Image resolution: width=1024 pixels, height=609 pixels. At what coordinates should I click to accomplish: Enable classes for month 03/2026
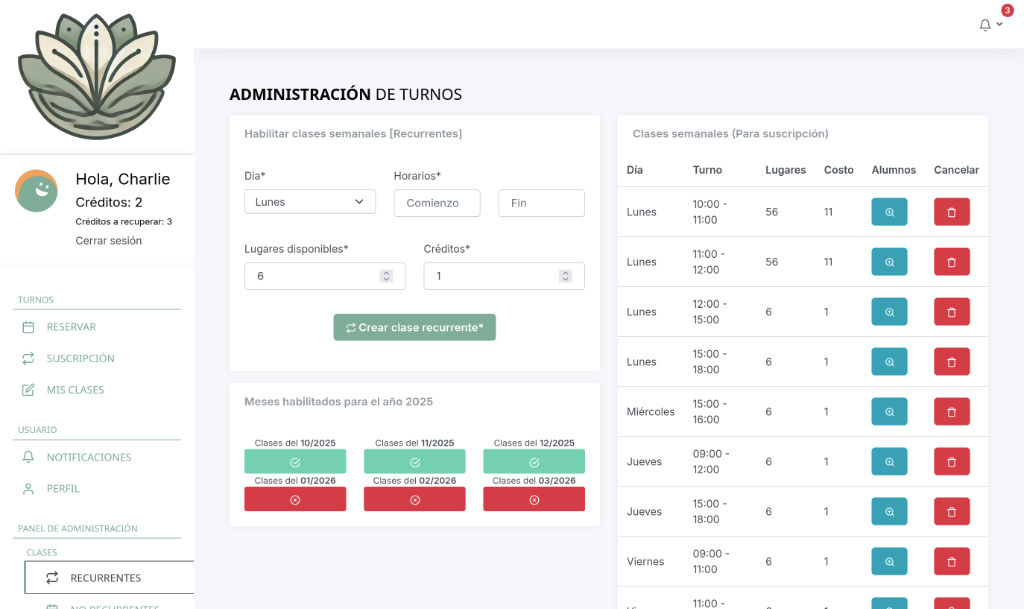[x=534, y=499]
